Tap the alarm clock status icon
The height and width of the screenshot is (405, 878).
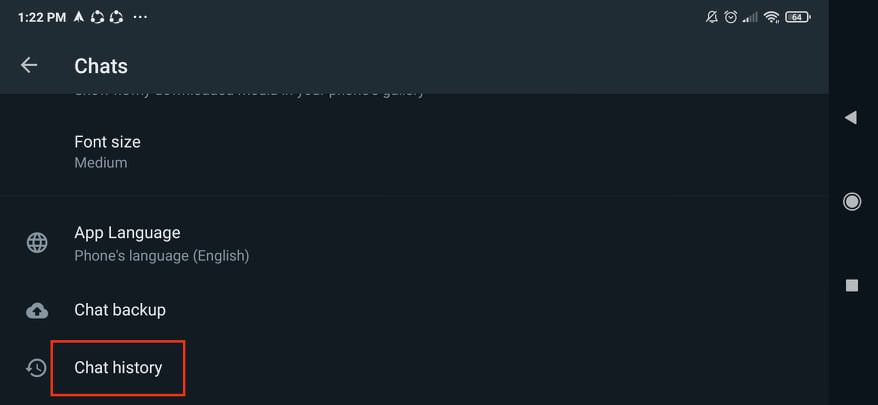730,17
